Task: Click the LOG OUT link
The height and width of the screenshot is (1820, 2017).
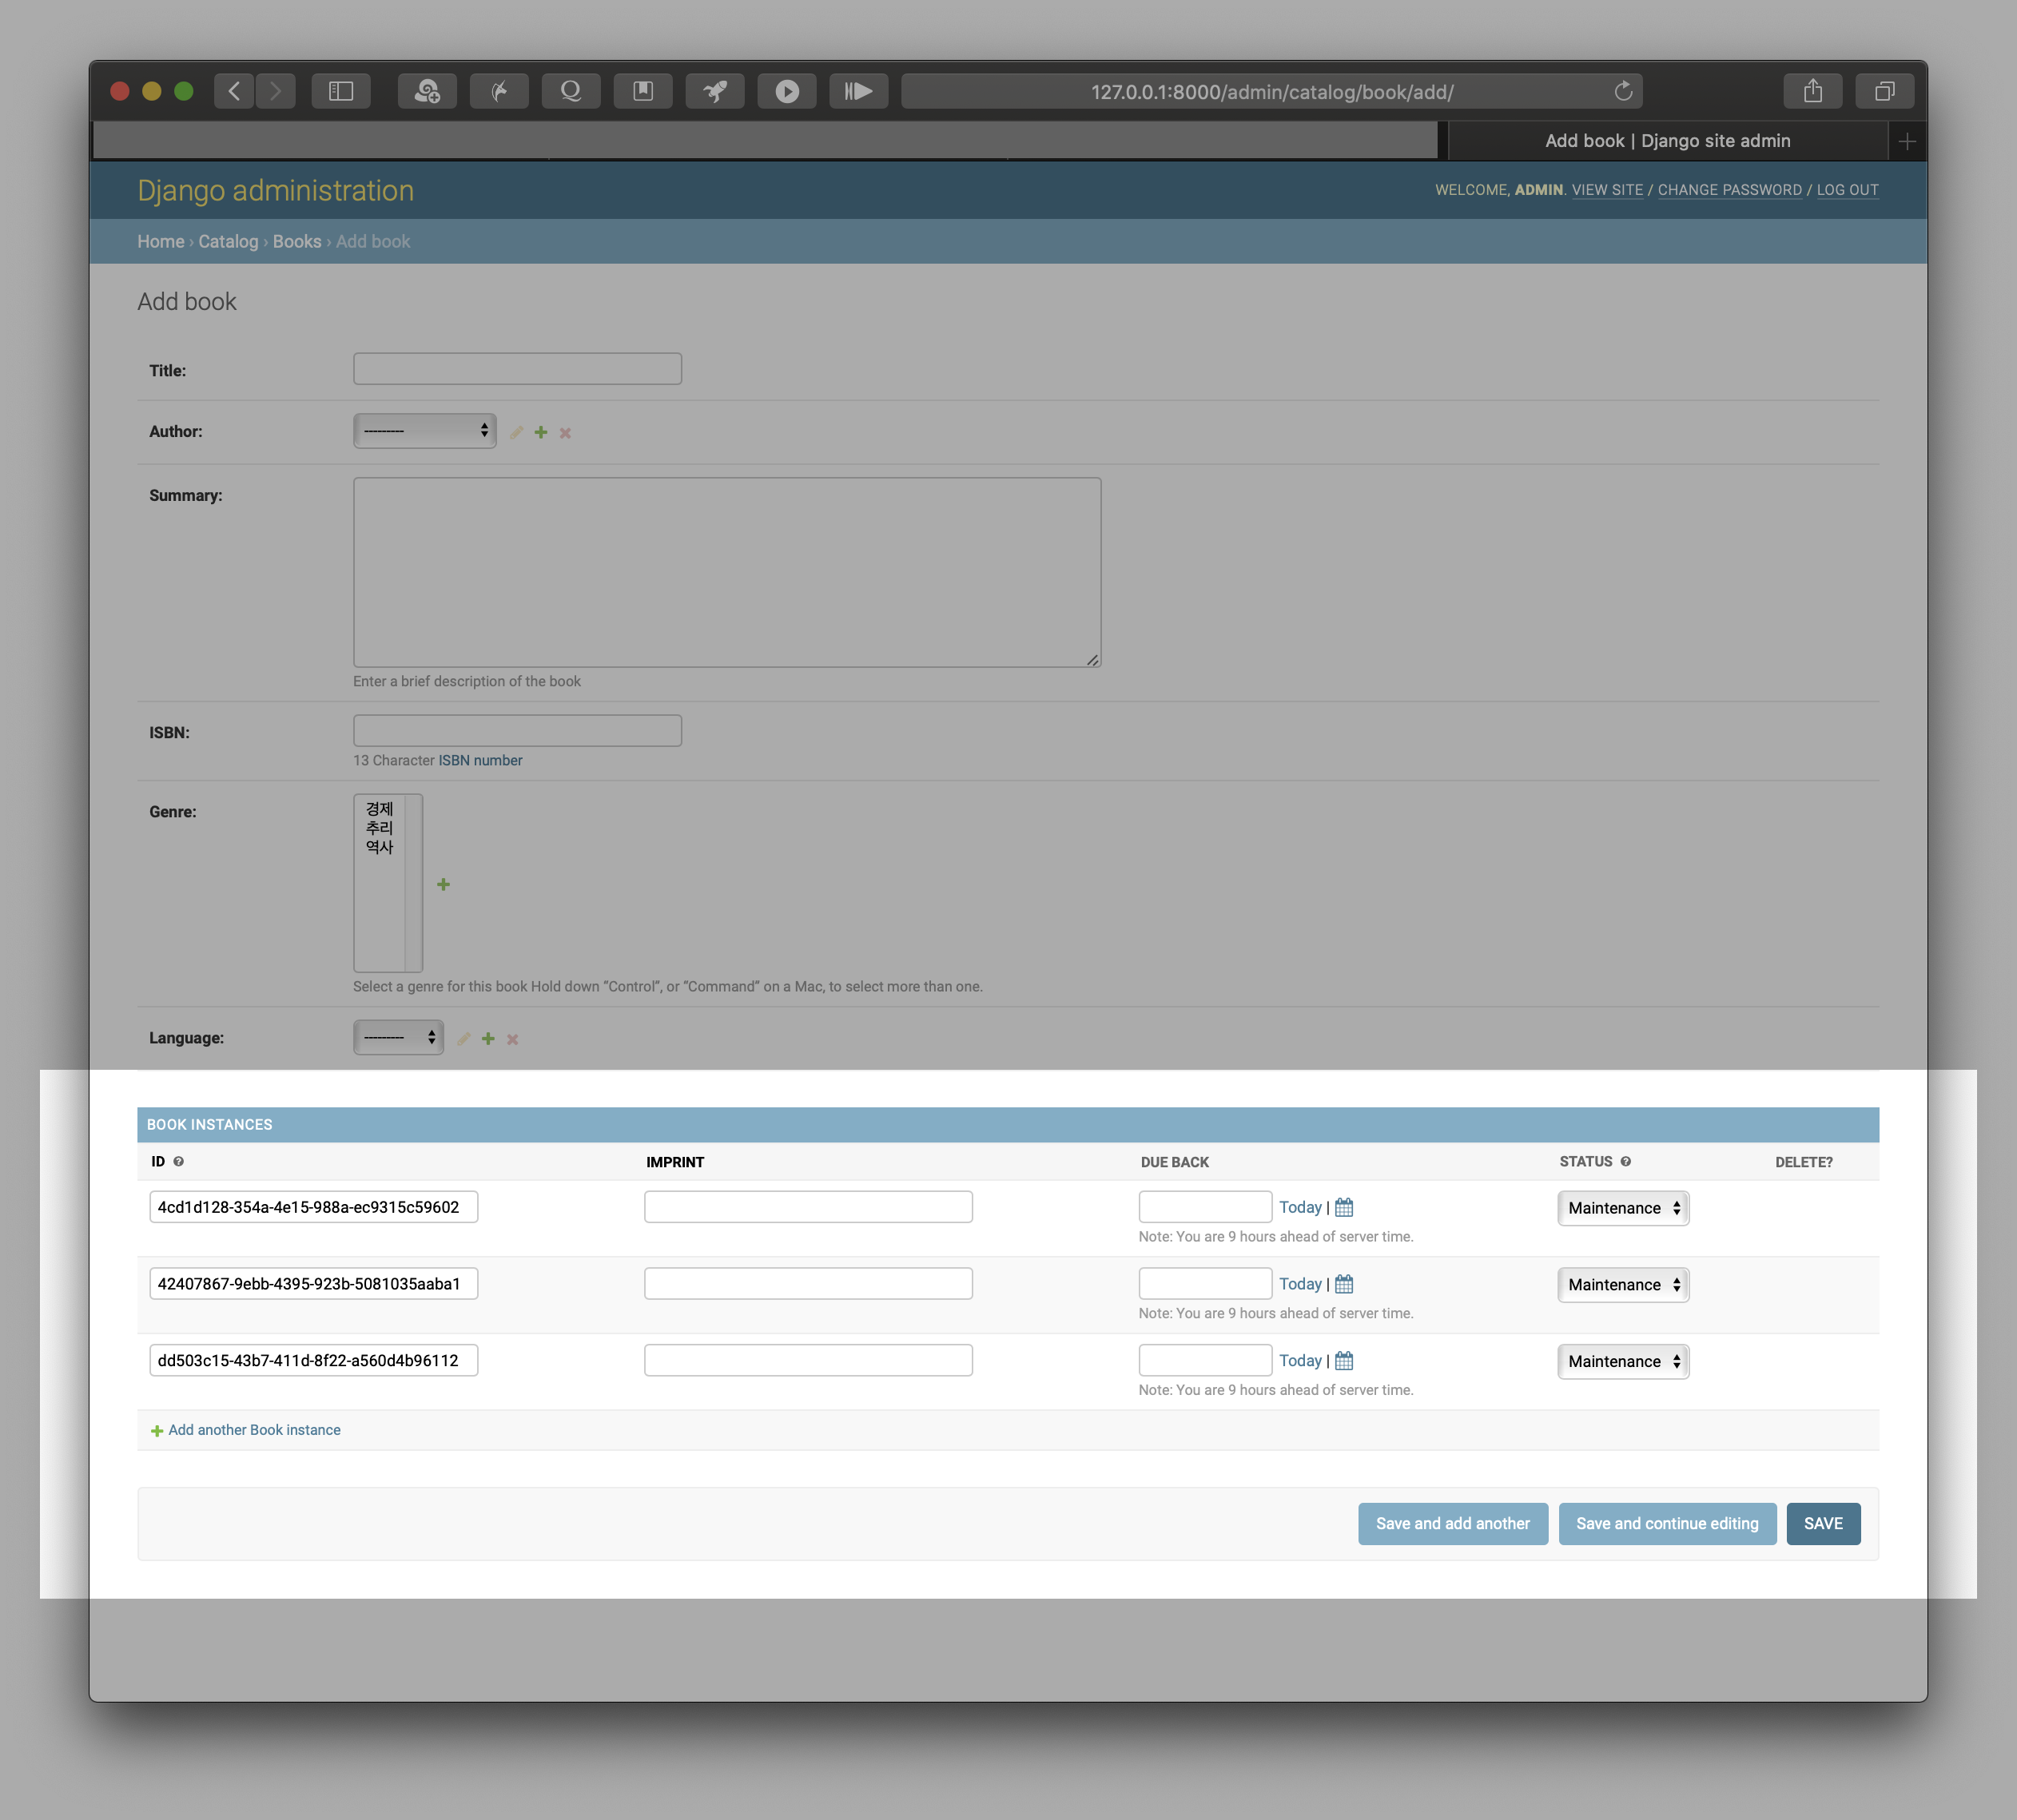Action: coord(1847,190)
